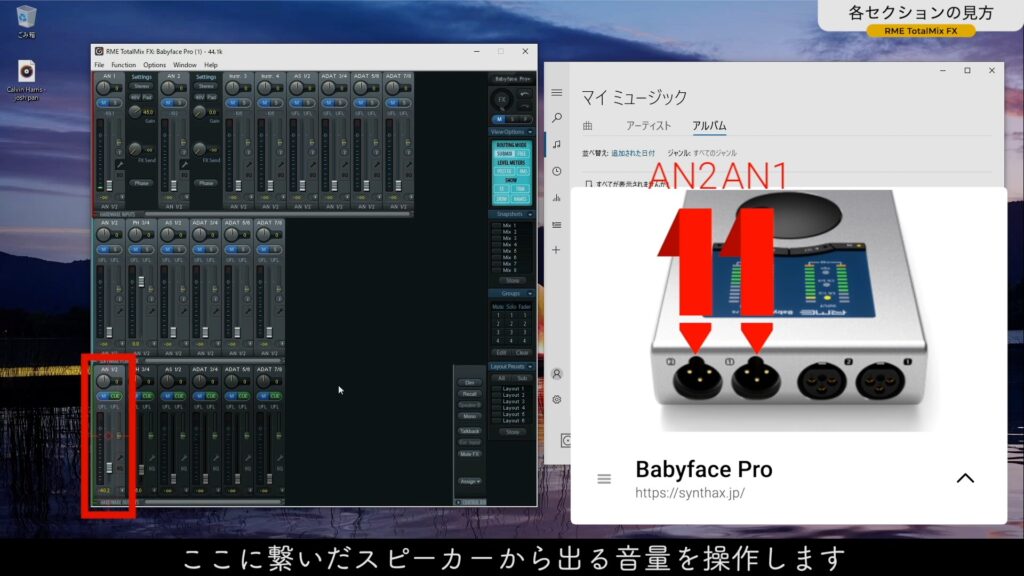Click the Store button under Layout Presets
Screen dimensions: 1024x576
point(512,432)
